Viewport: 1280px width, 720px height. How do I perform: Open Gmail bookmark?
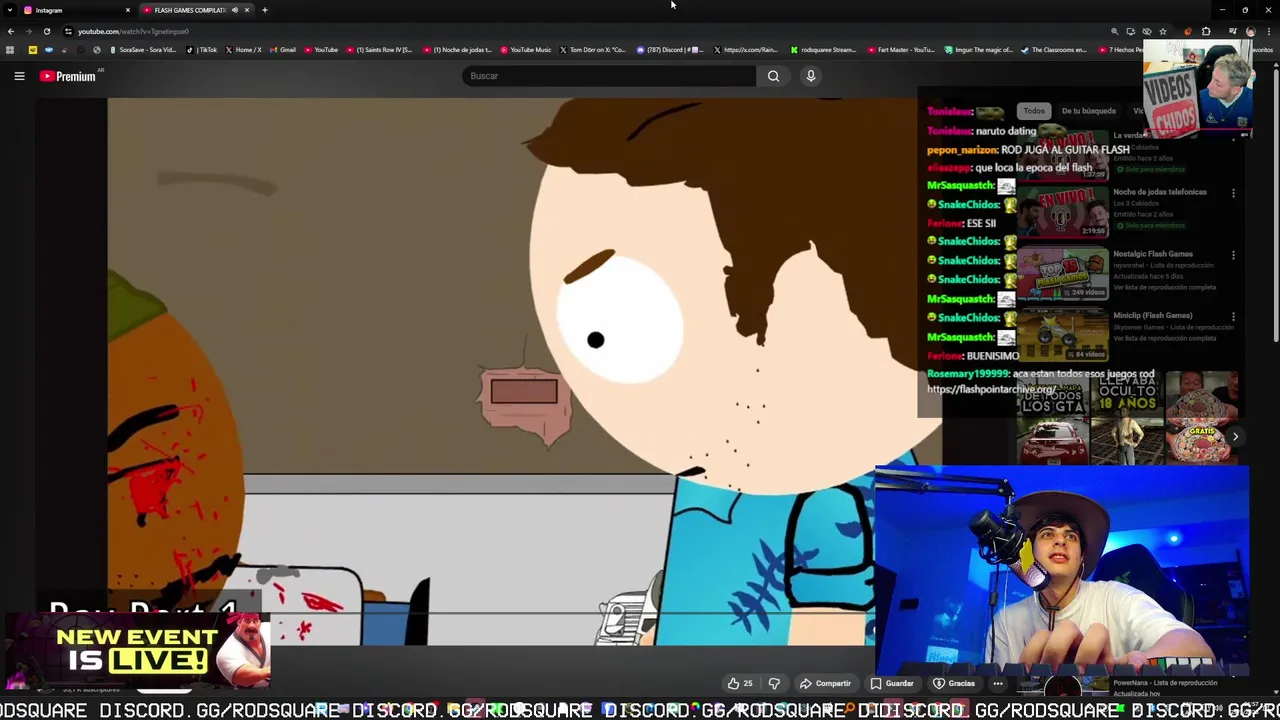tap(283, 50)
